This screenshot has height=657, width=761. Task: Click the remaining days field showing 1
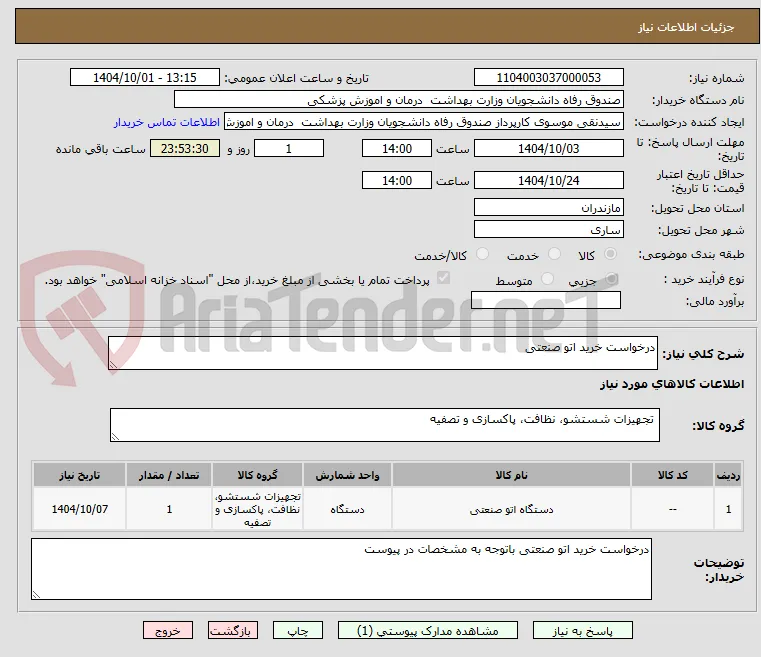289,148
